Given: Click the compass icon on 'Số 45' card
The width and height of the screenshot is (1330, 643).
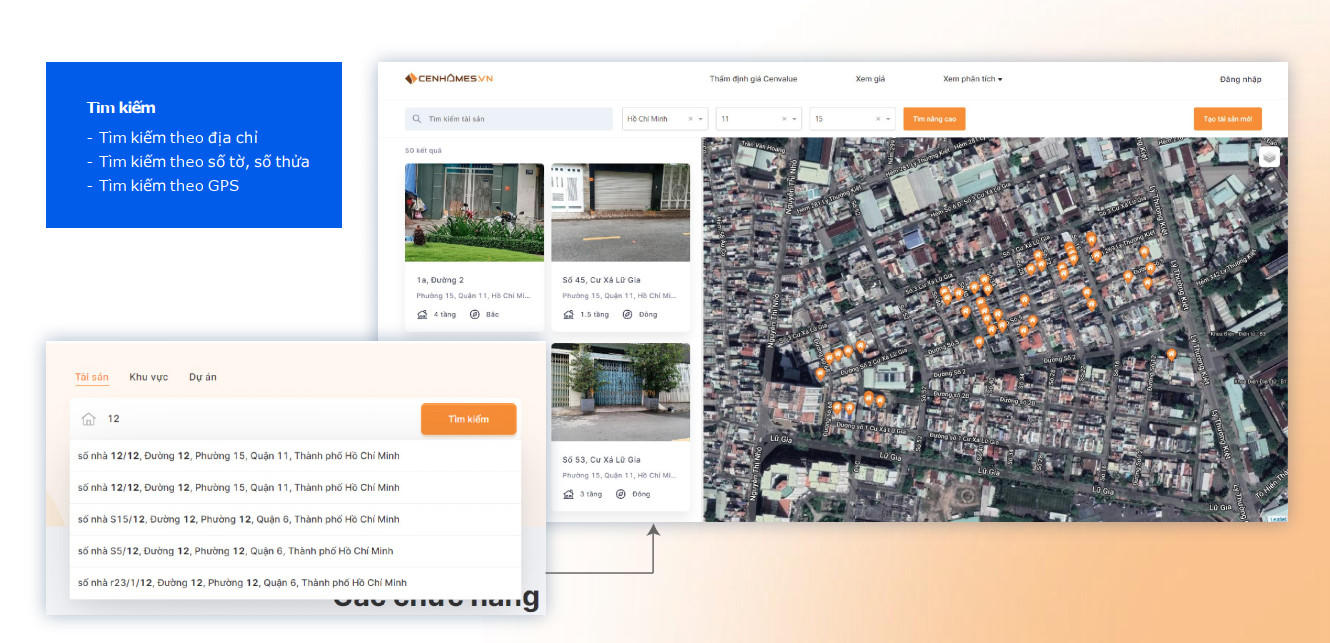Looking at the screenshot, I should (627, 314).
